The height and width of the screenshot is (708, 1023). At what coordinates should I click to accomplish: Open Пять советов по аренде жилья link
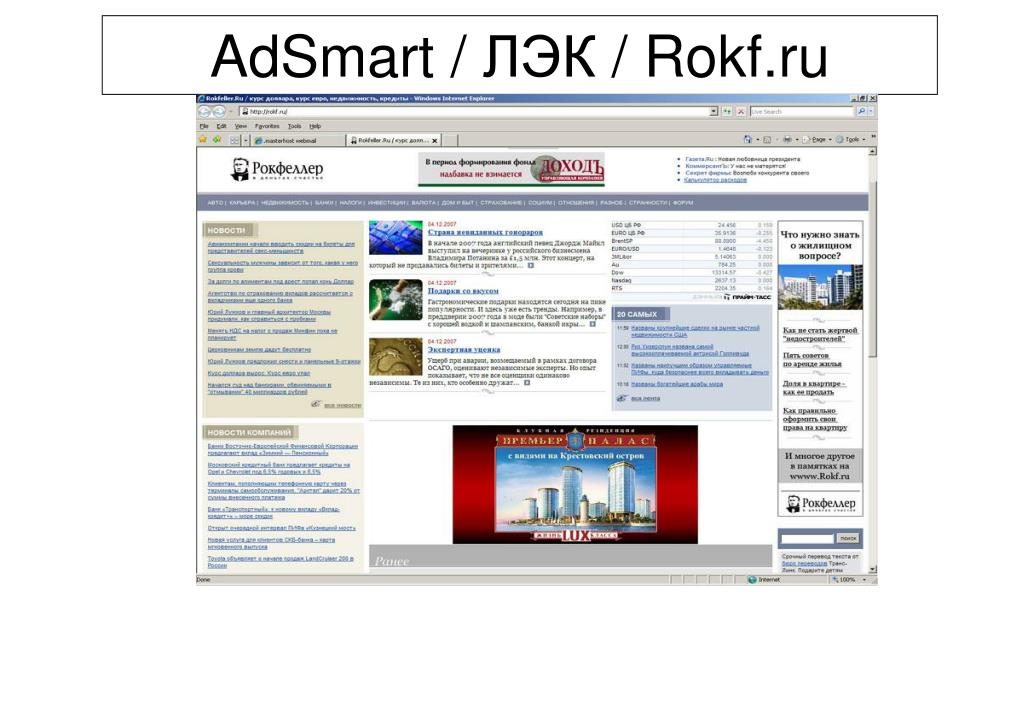pyautogui.click(x=812, y=360)
